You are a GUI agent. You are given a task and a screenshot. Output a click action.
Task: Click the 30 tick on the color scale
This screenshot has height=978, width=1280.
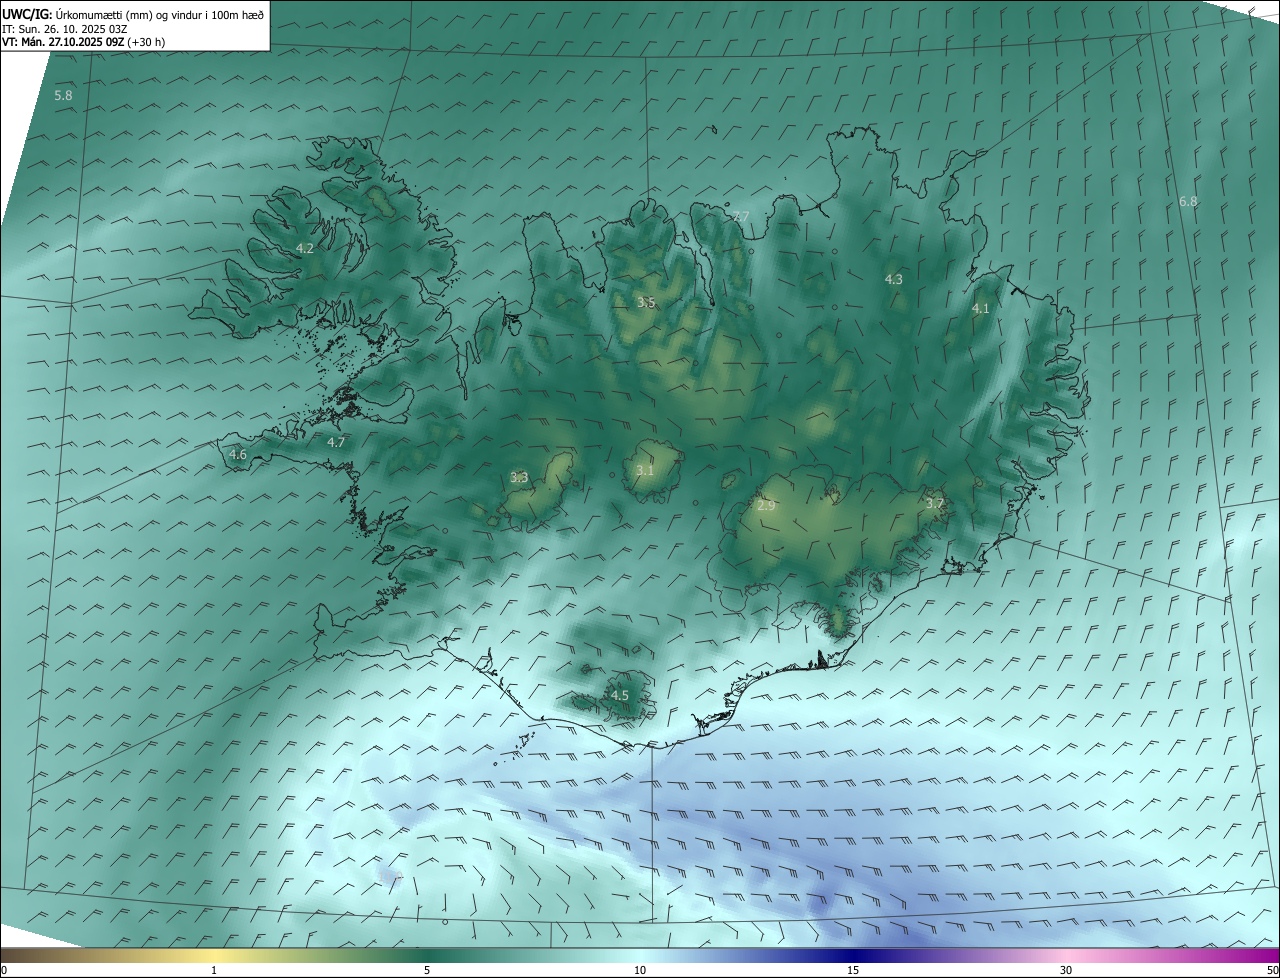(x=1066, y=970)
